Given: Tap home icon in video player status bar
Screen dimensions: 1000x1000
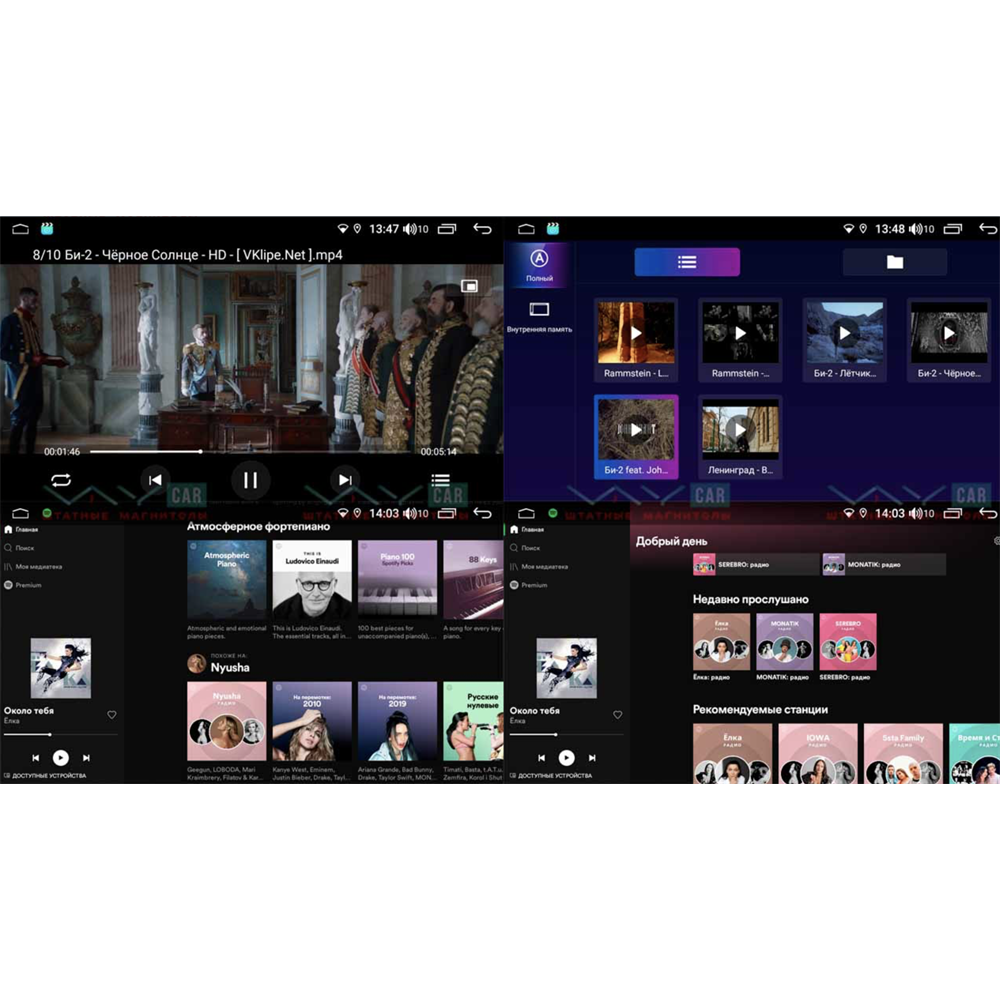Looking at the screenshot, I should [x=20, y=229].
